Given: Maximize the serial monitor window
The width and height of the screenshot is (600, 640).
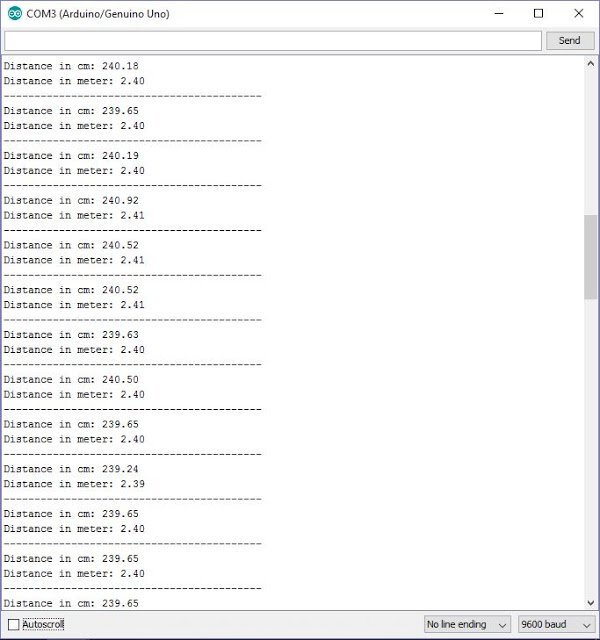Looking at the screenshot, I should pyautogui.click(x=538, y=13).
